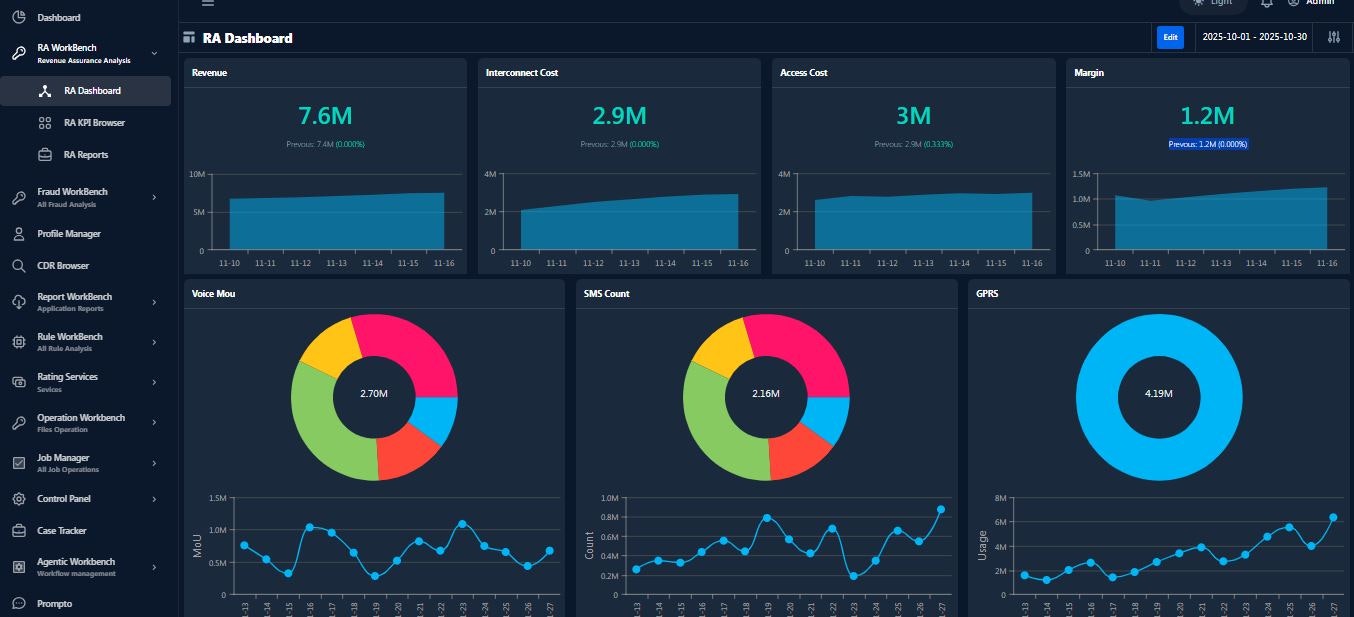Open the CDR Browser
This screenshot has height=617, width=1354.
[65, 265]
